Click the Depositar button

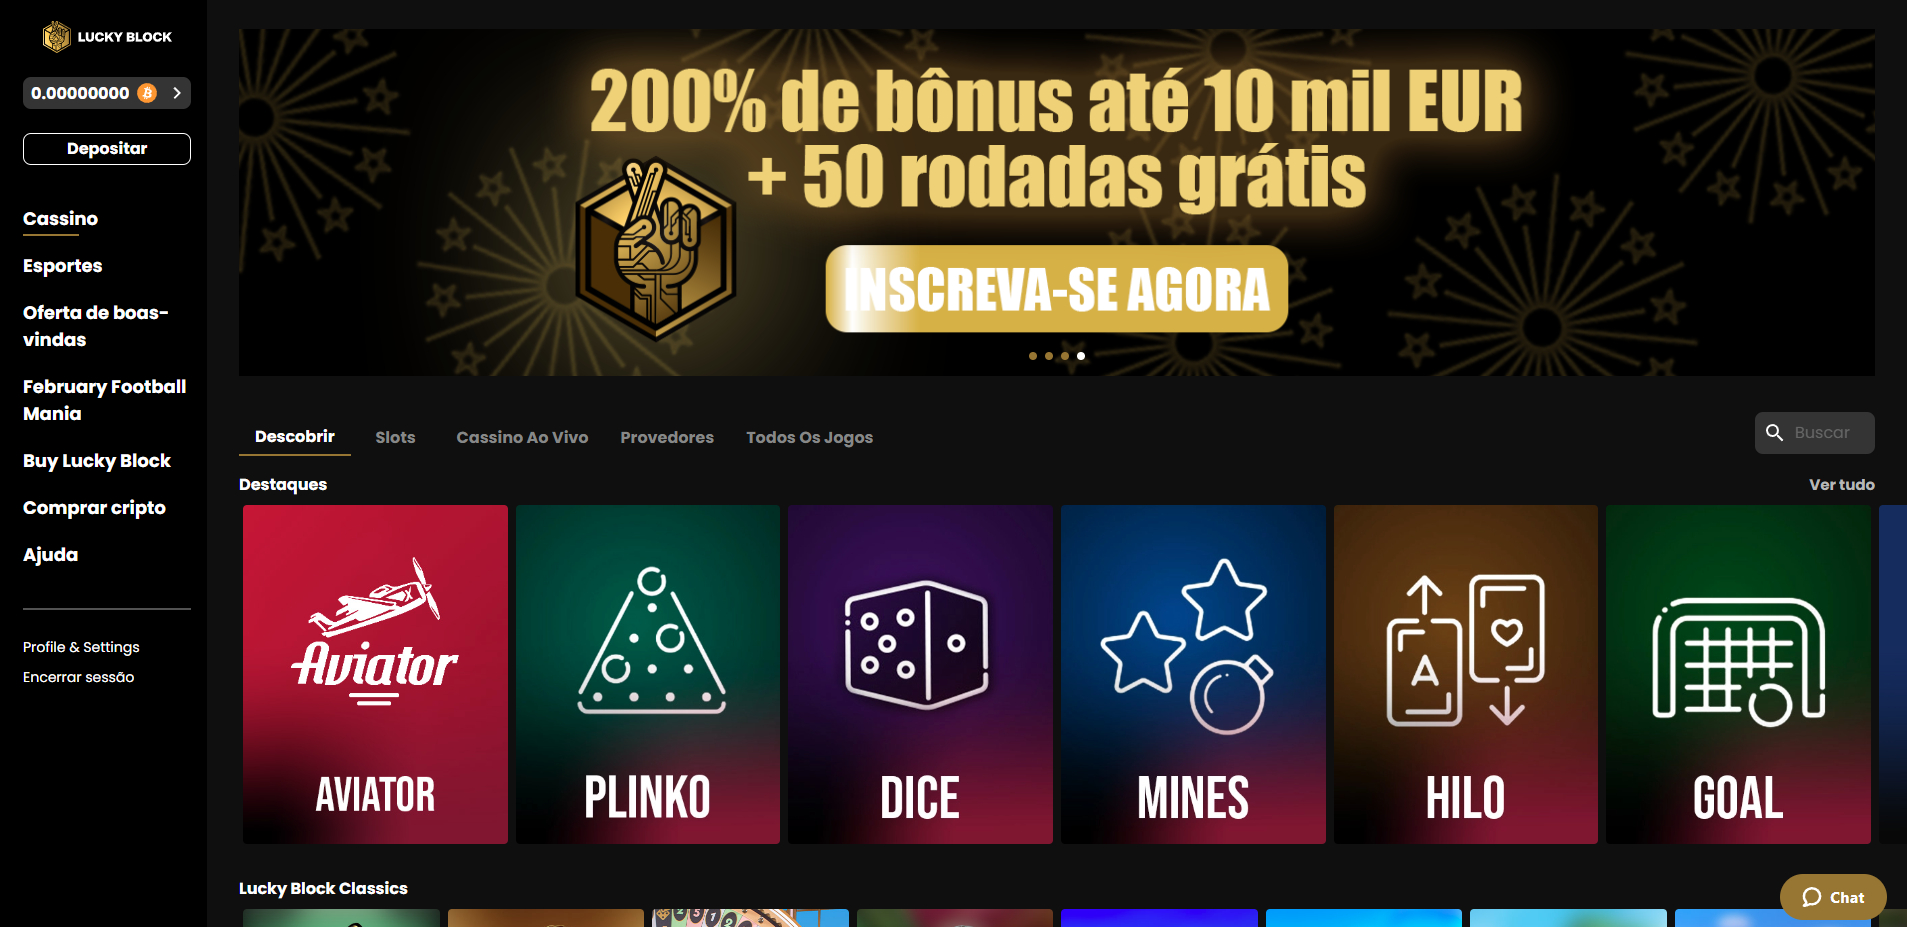coord(107,148)
